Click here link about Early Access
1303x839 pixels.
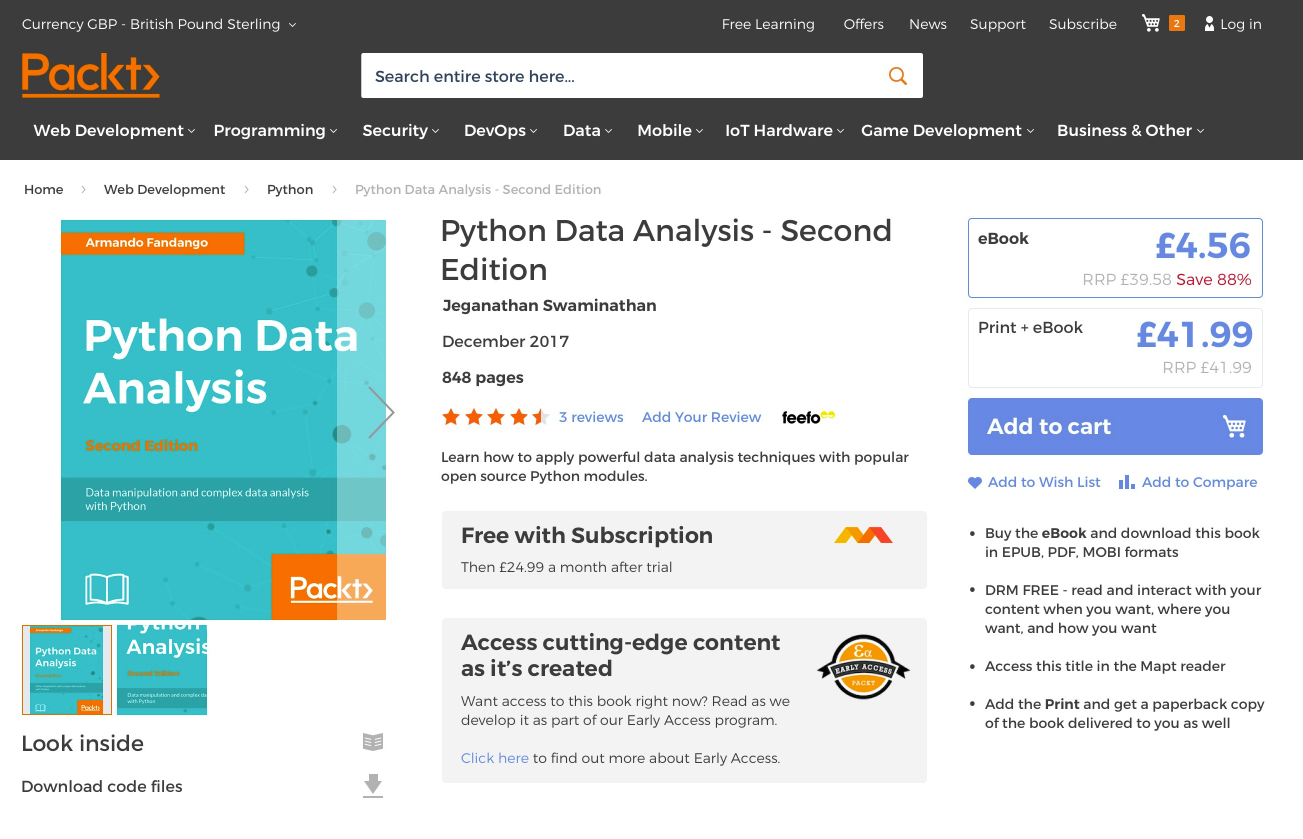pos(494,758)
